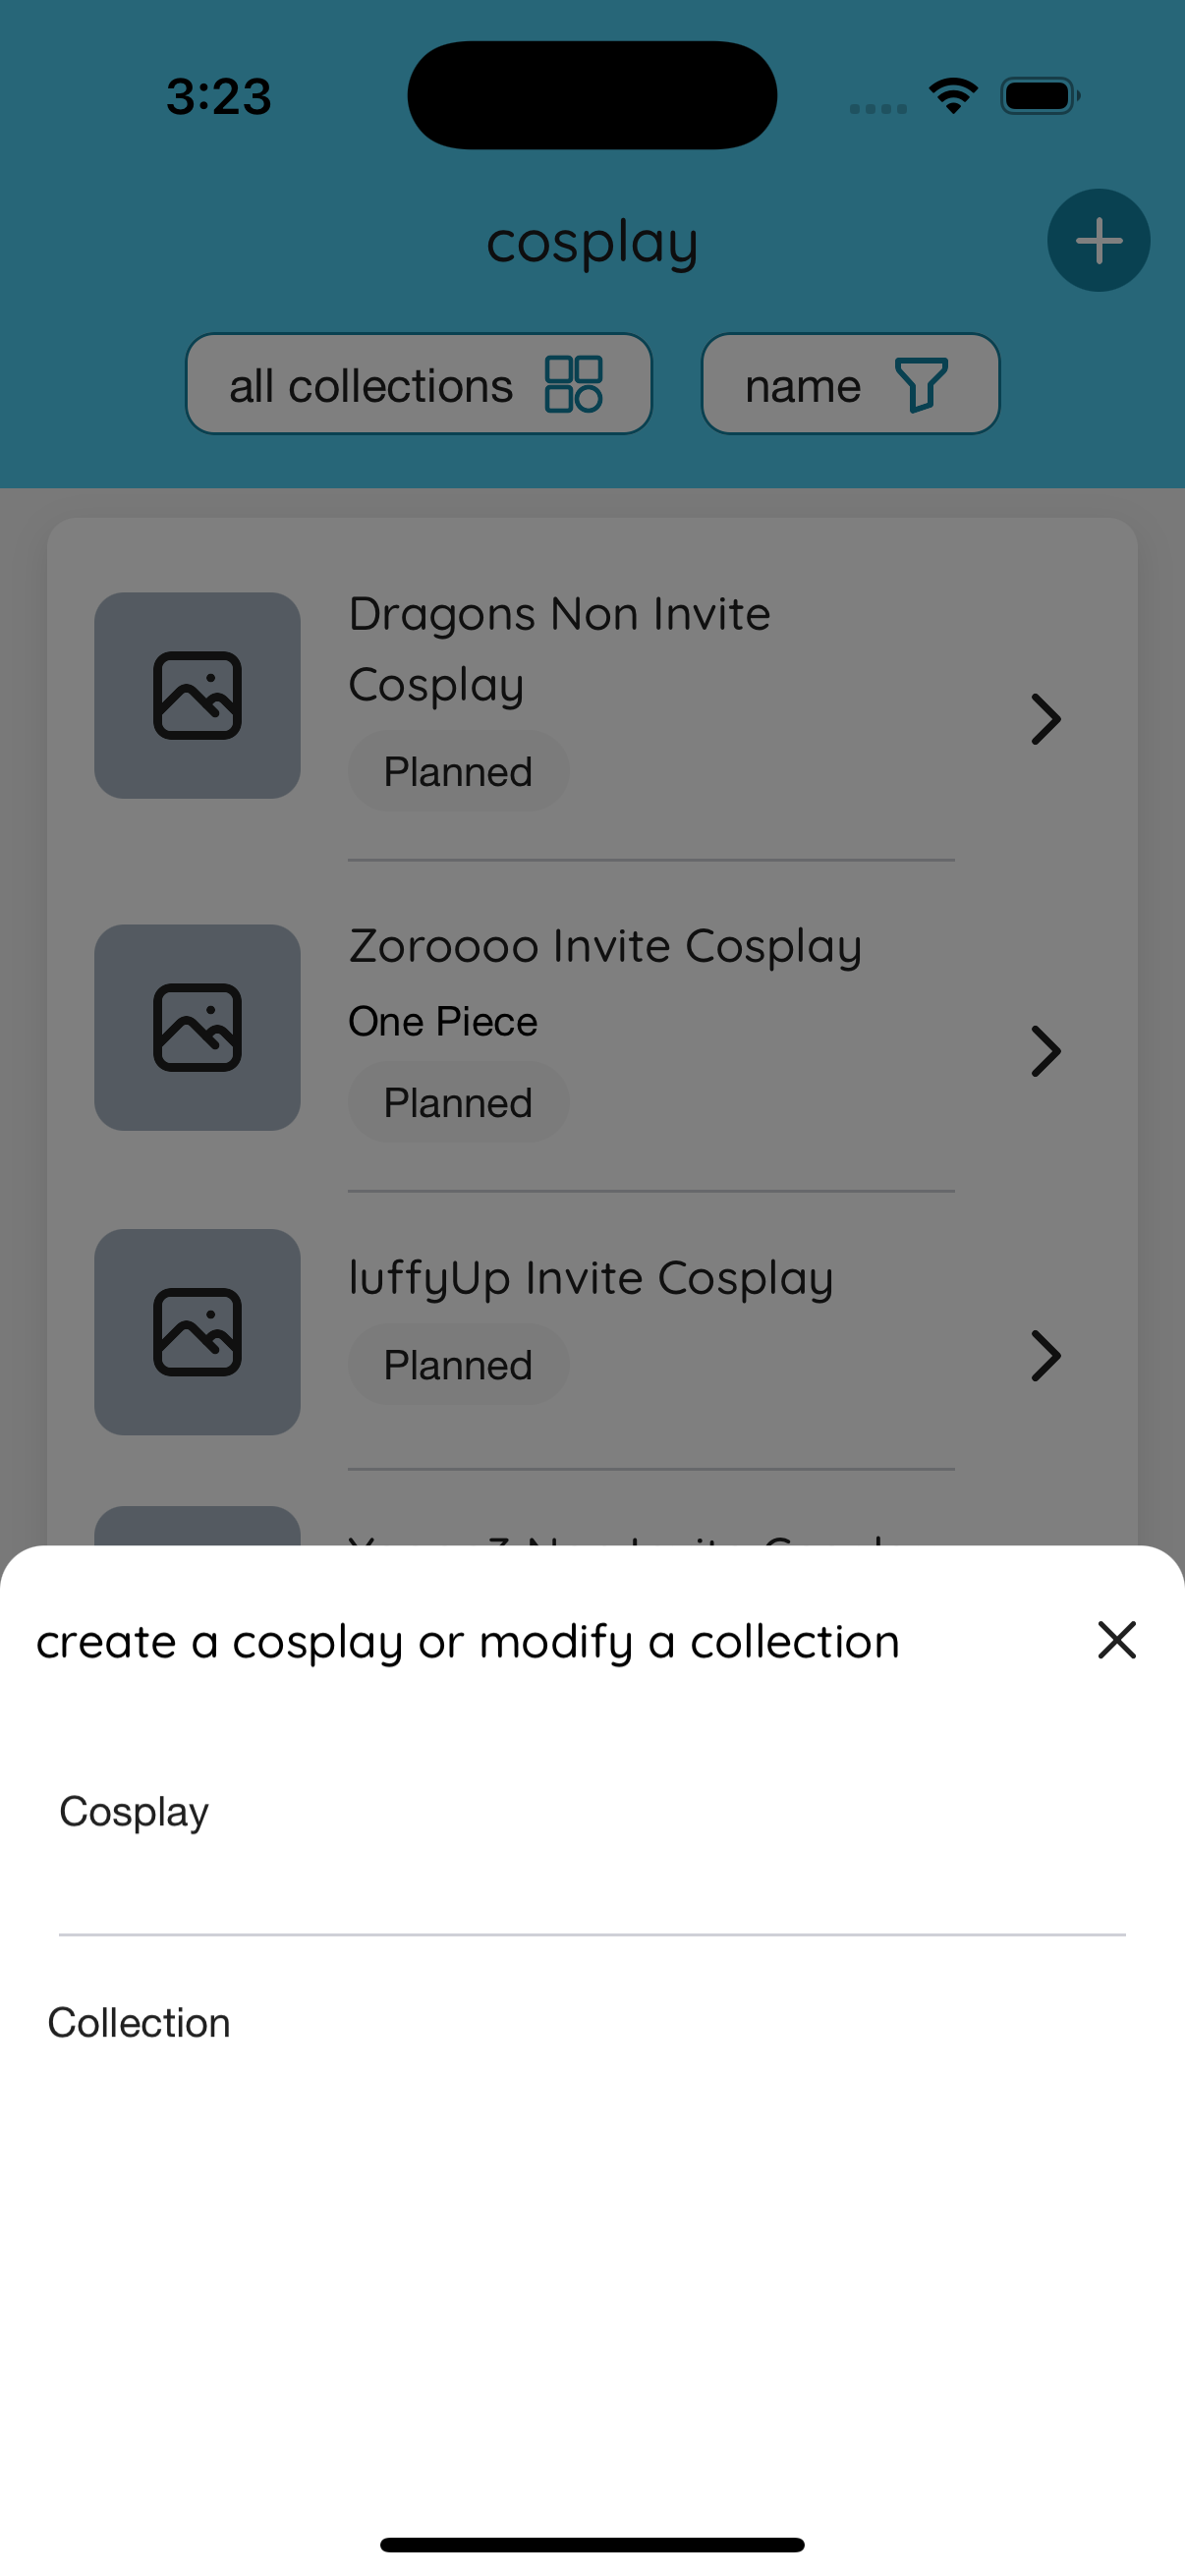
Task: Click the Zoroooo Invite Cosplay thumbnail icon
Action: click(197, 1027)
